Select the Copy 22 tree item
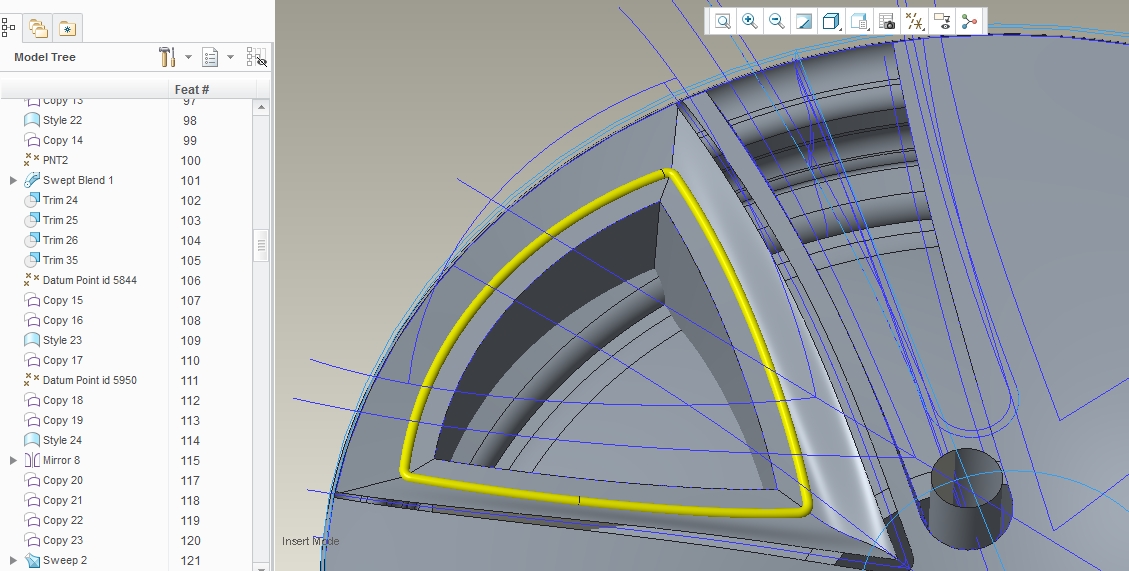The width and height of the screenshot is (1129, 571). (63, 520)
